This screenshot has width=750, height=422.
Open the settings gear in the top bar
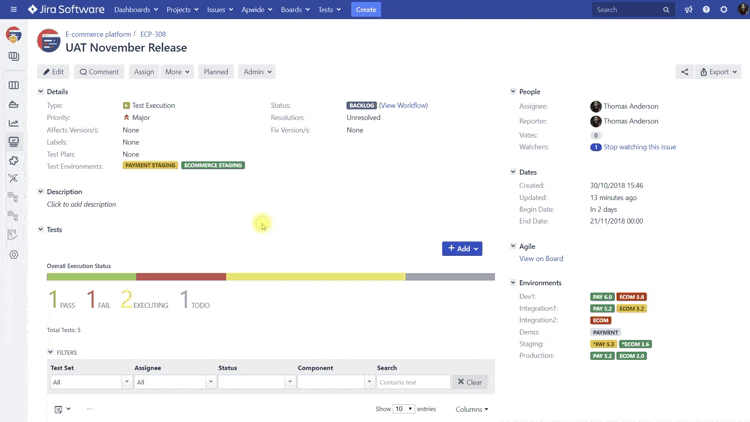pyautogui.click(x=724, y=10)
